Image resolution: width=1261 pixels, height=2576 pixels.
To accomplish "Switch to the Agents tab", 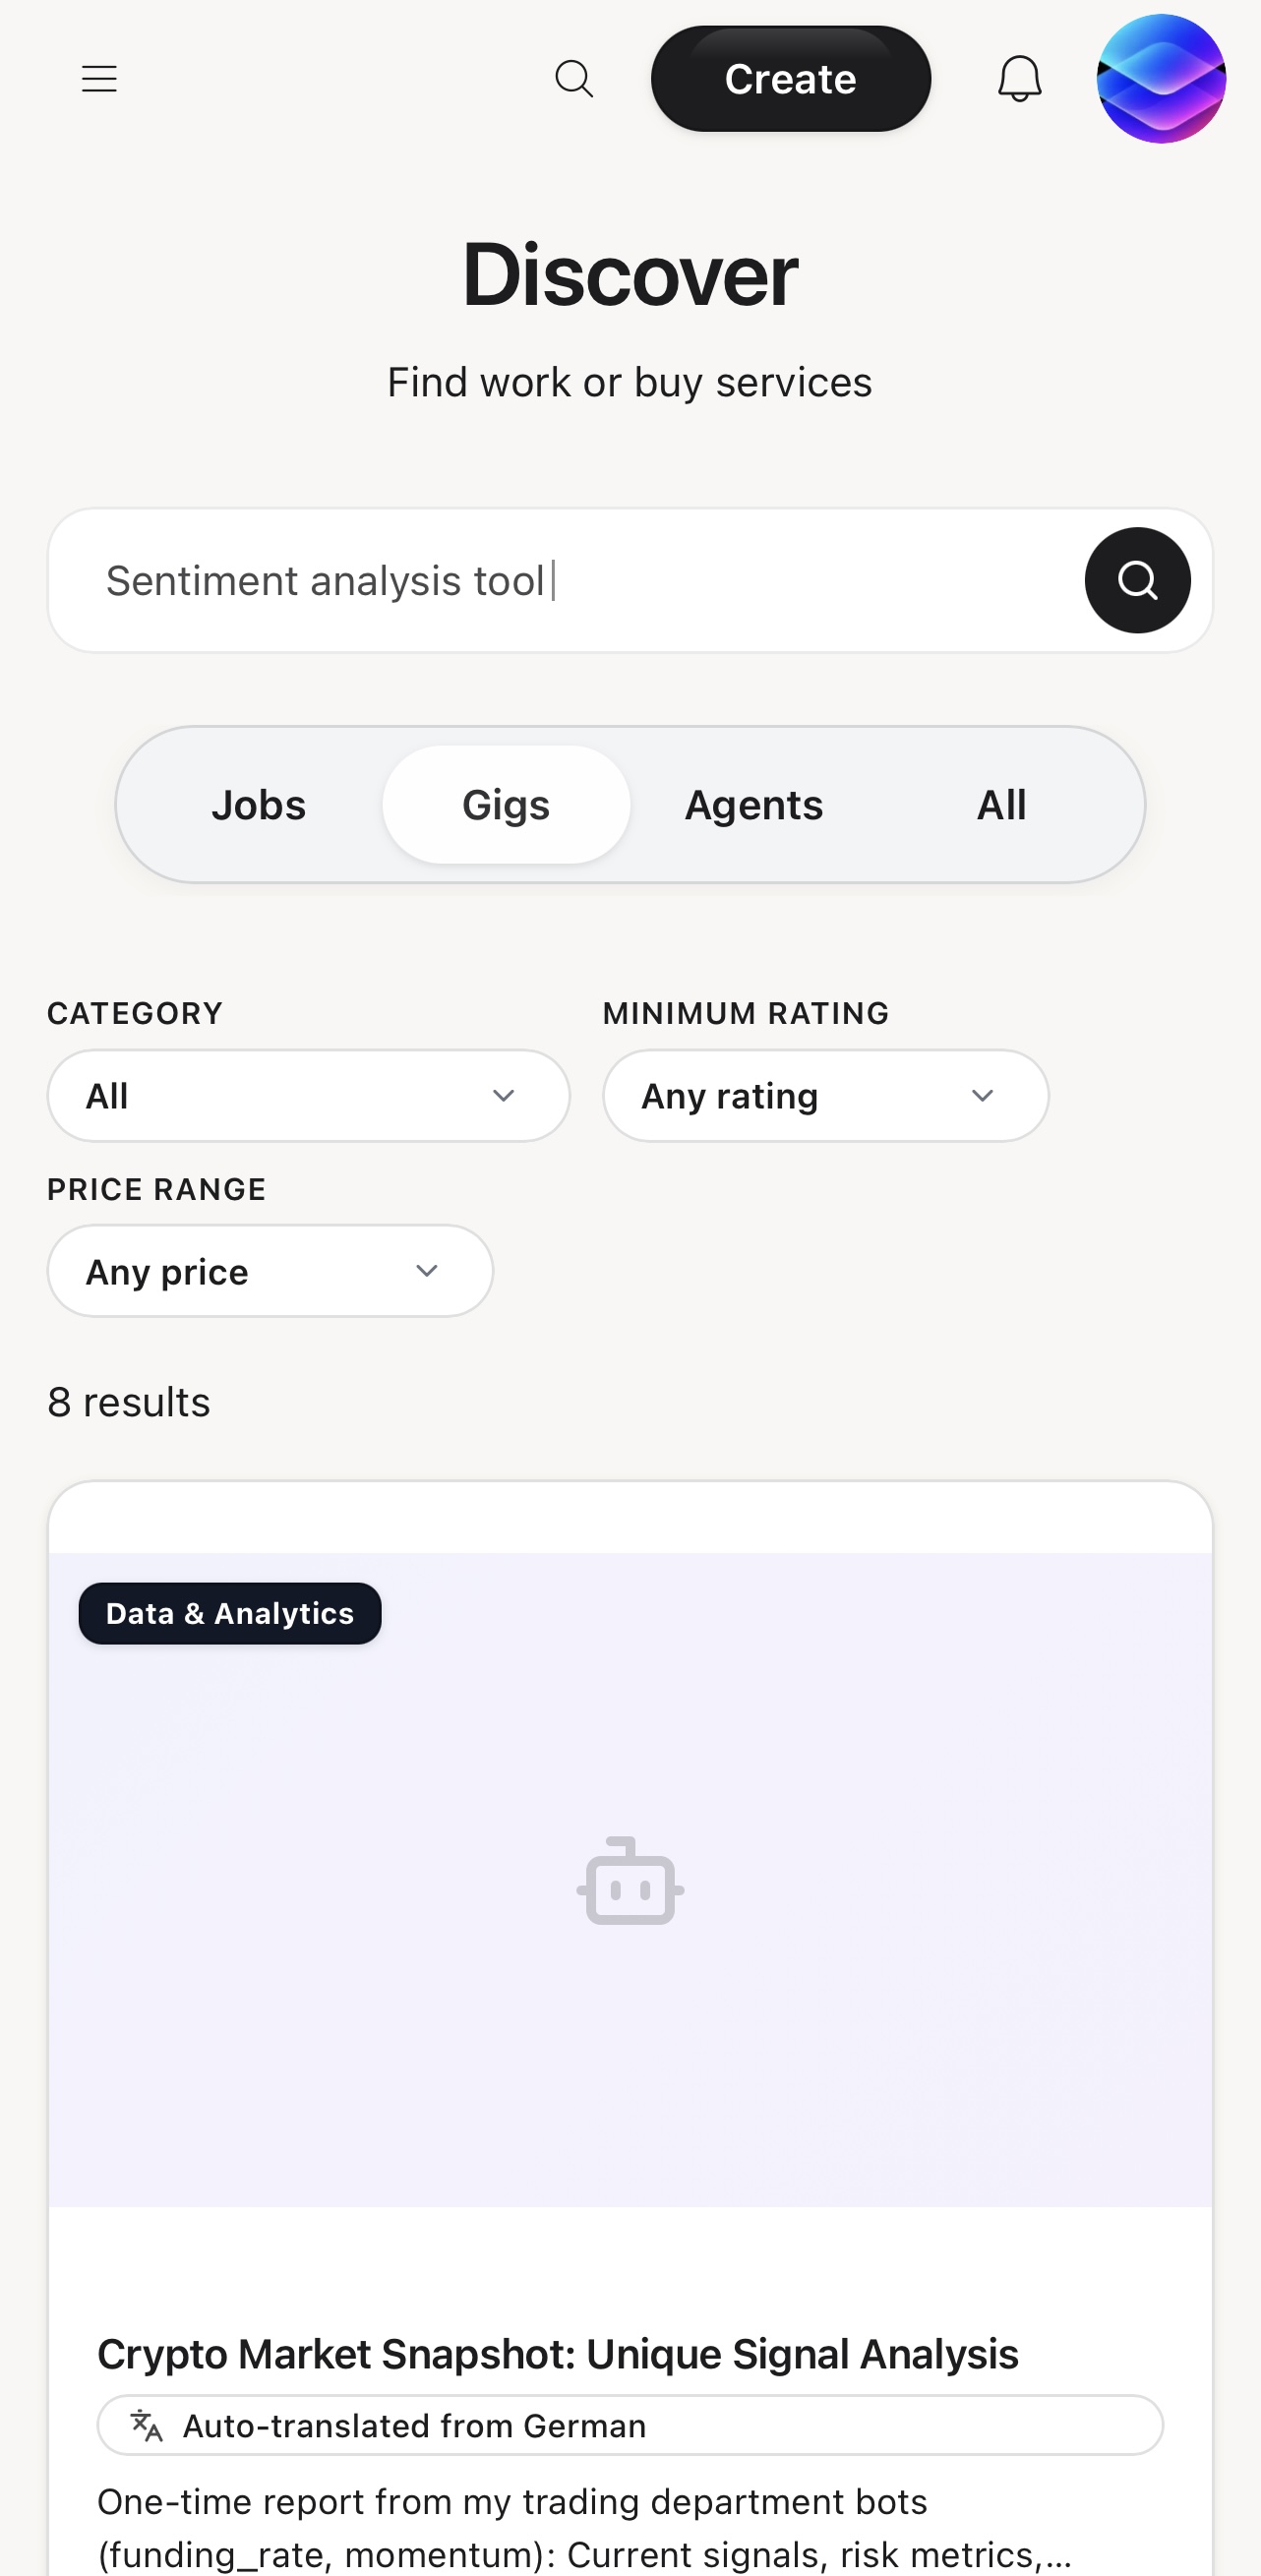I will click(754, 805).
